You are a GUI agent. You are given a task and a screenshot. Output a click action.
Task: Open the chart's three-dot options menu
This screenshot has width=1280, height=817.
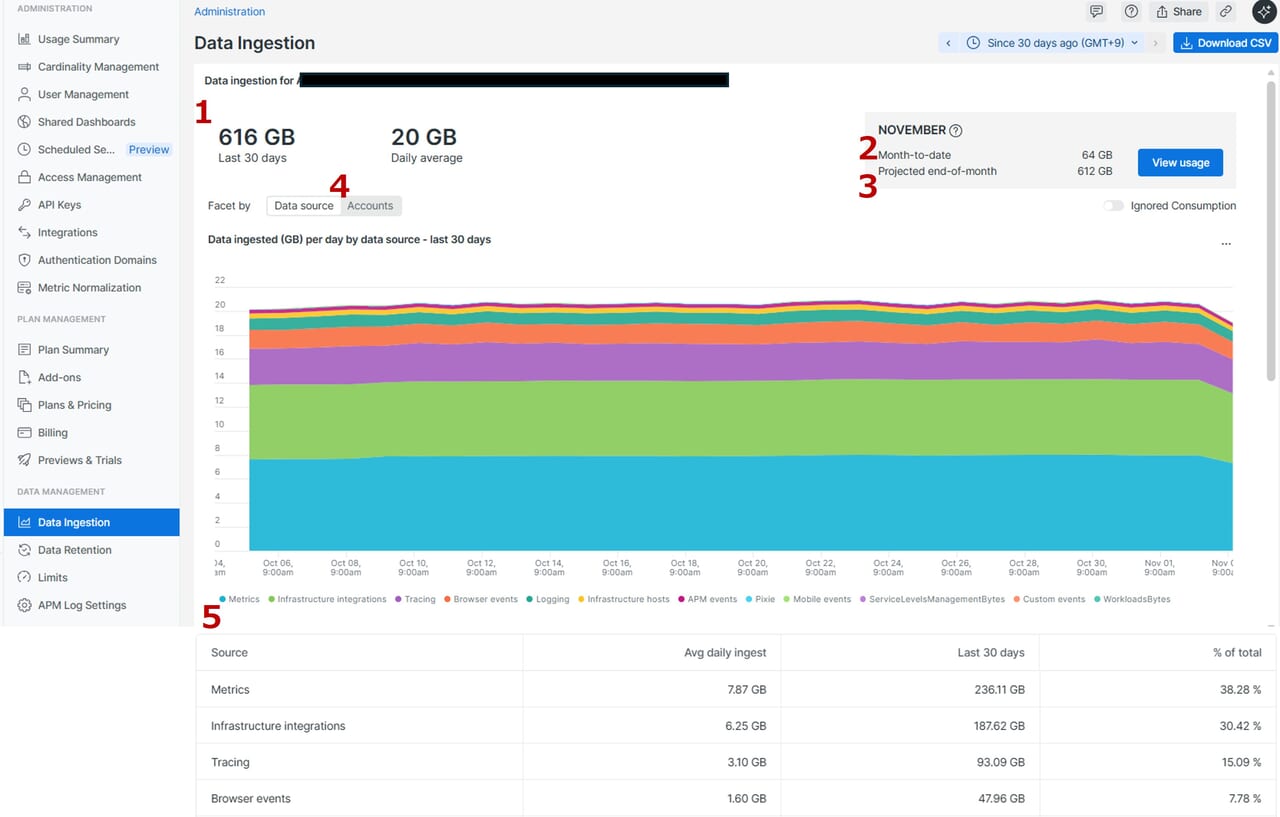coord(1226,244)
